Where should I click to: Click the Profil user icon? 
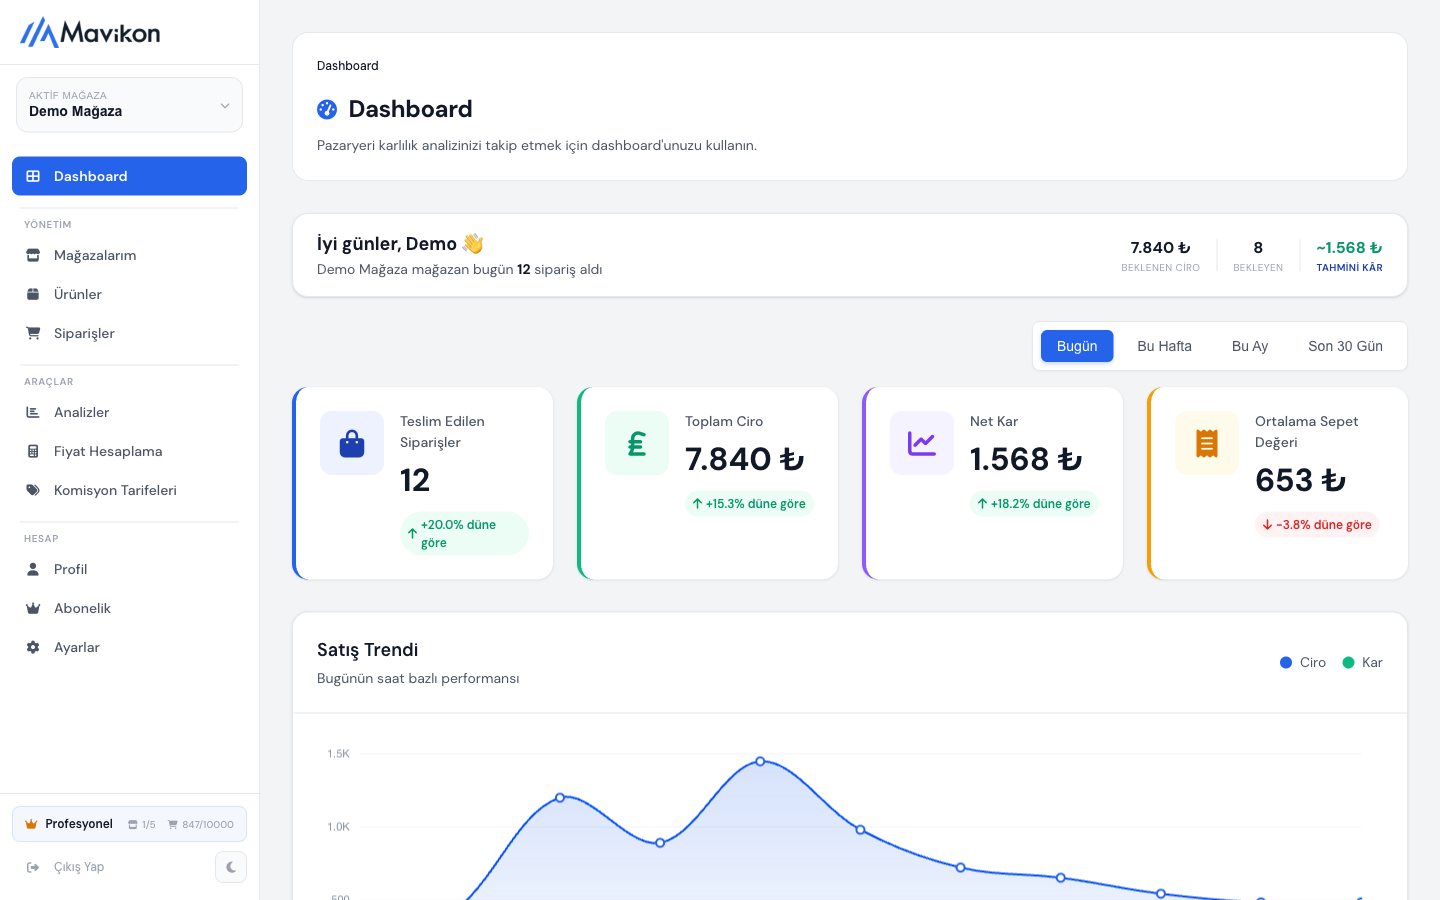point(34,569)
